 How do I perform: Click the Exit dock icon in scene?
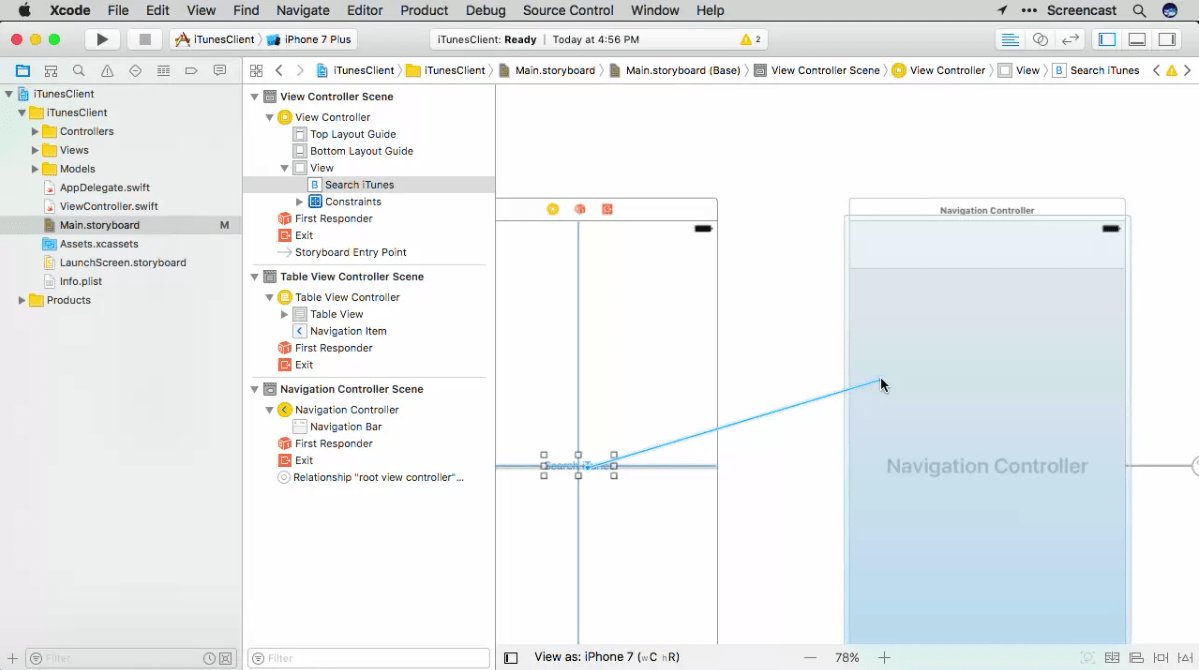pos(607,209)
